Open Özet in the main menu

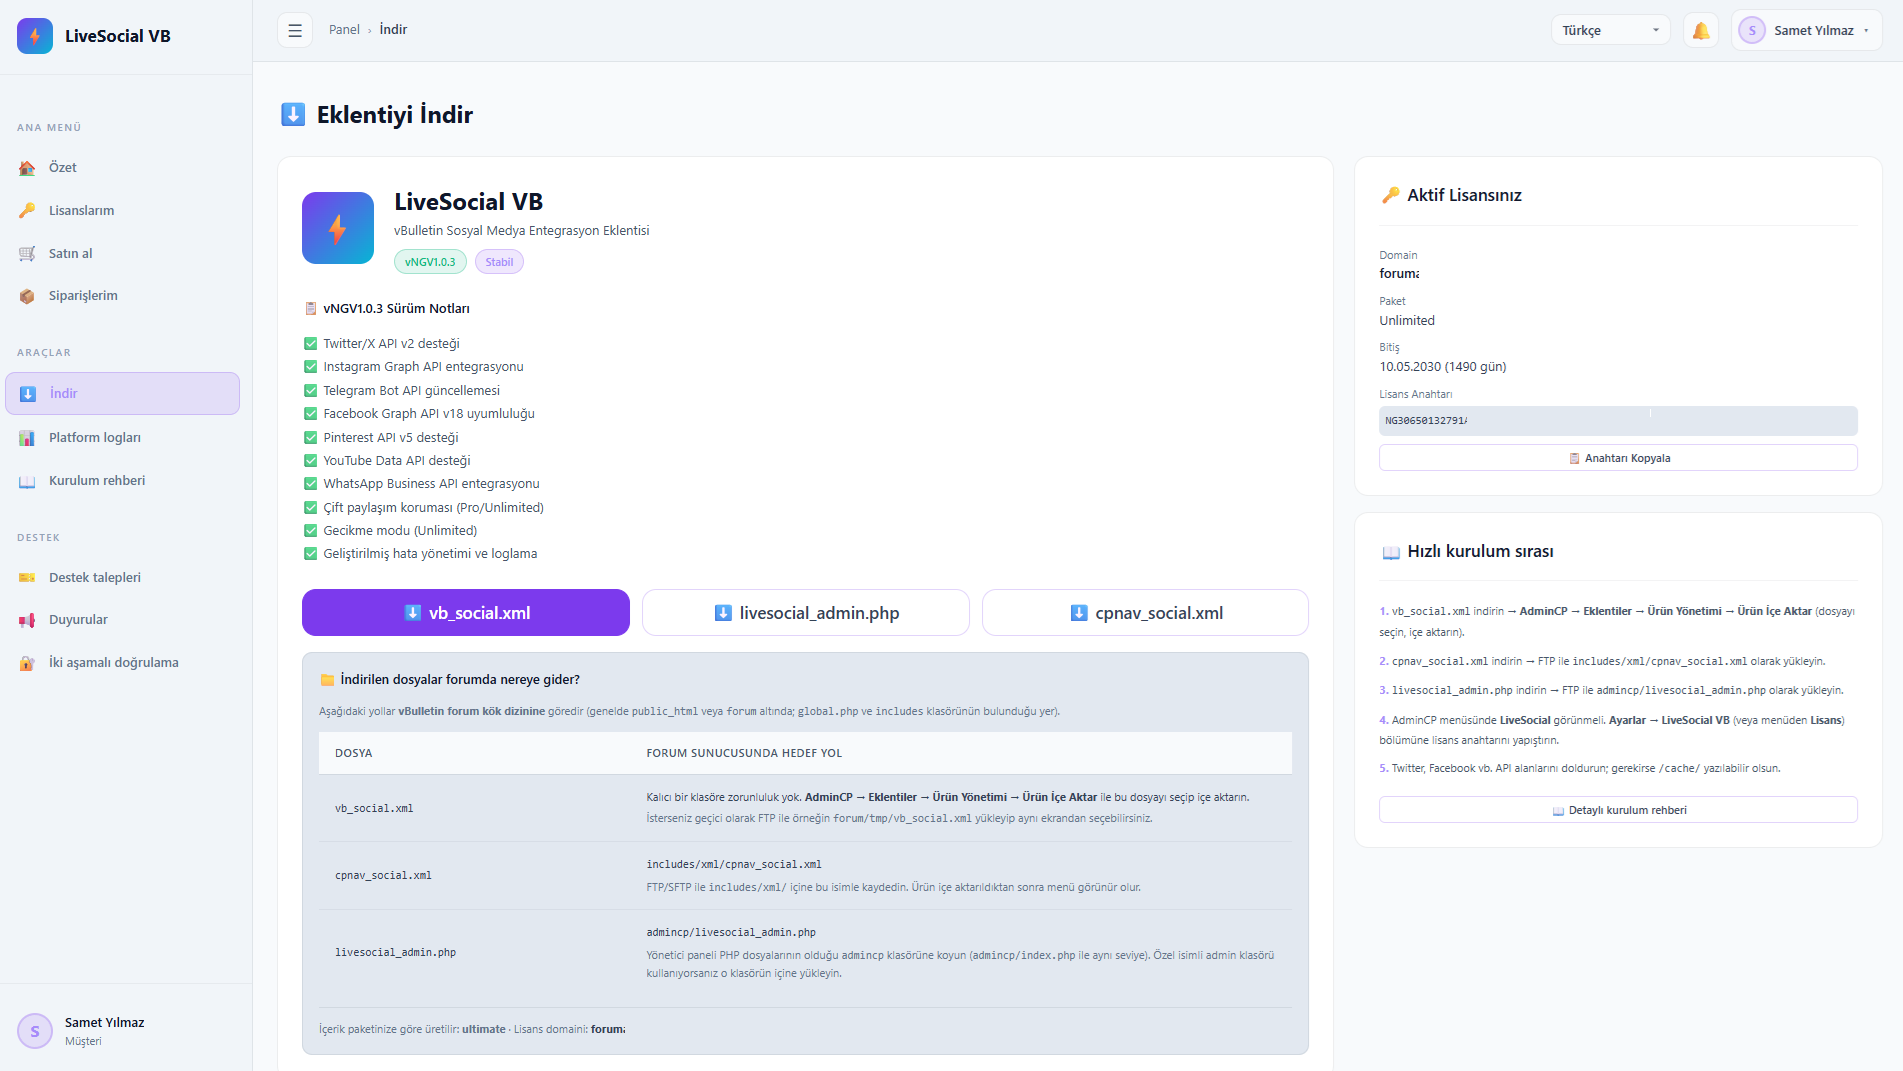122,168
